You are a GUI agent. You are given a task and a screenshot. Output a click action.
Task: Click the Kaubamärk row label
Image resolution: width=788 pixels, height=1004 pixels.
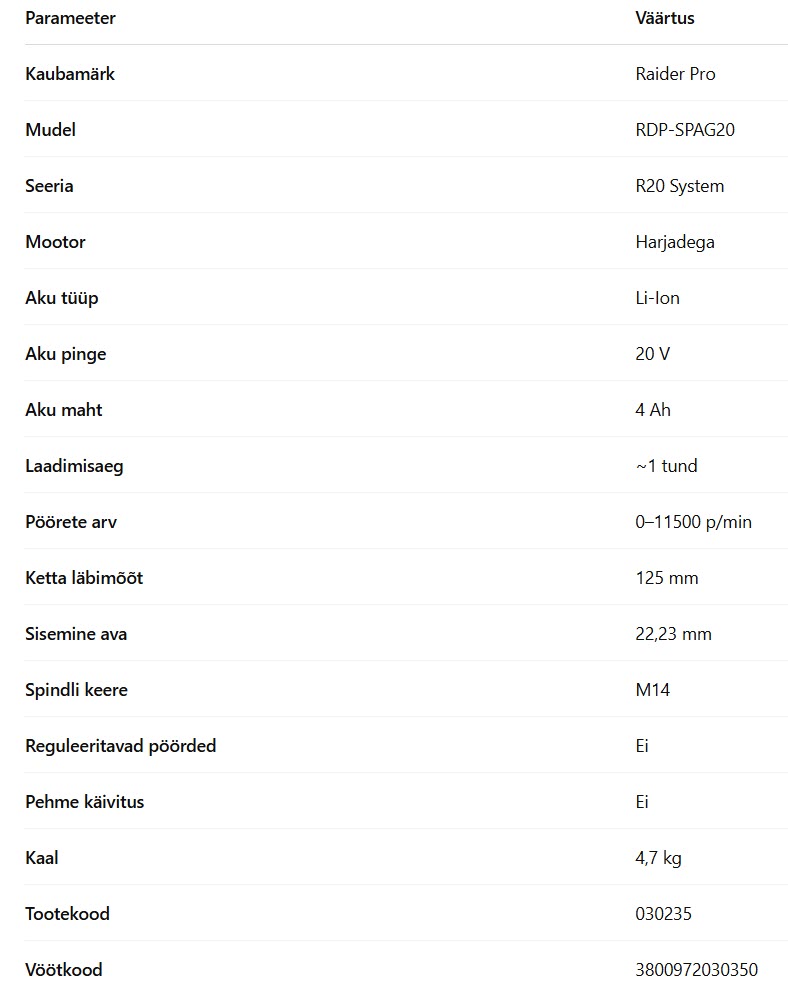[70, 74]
